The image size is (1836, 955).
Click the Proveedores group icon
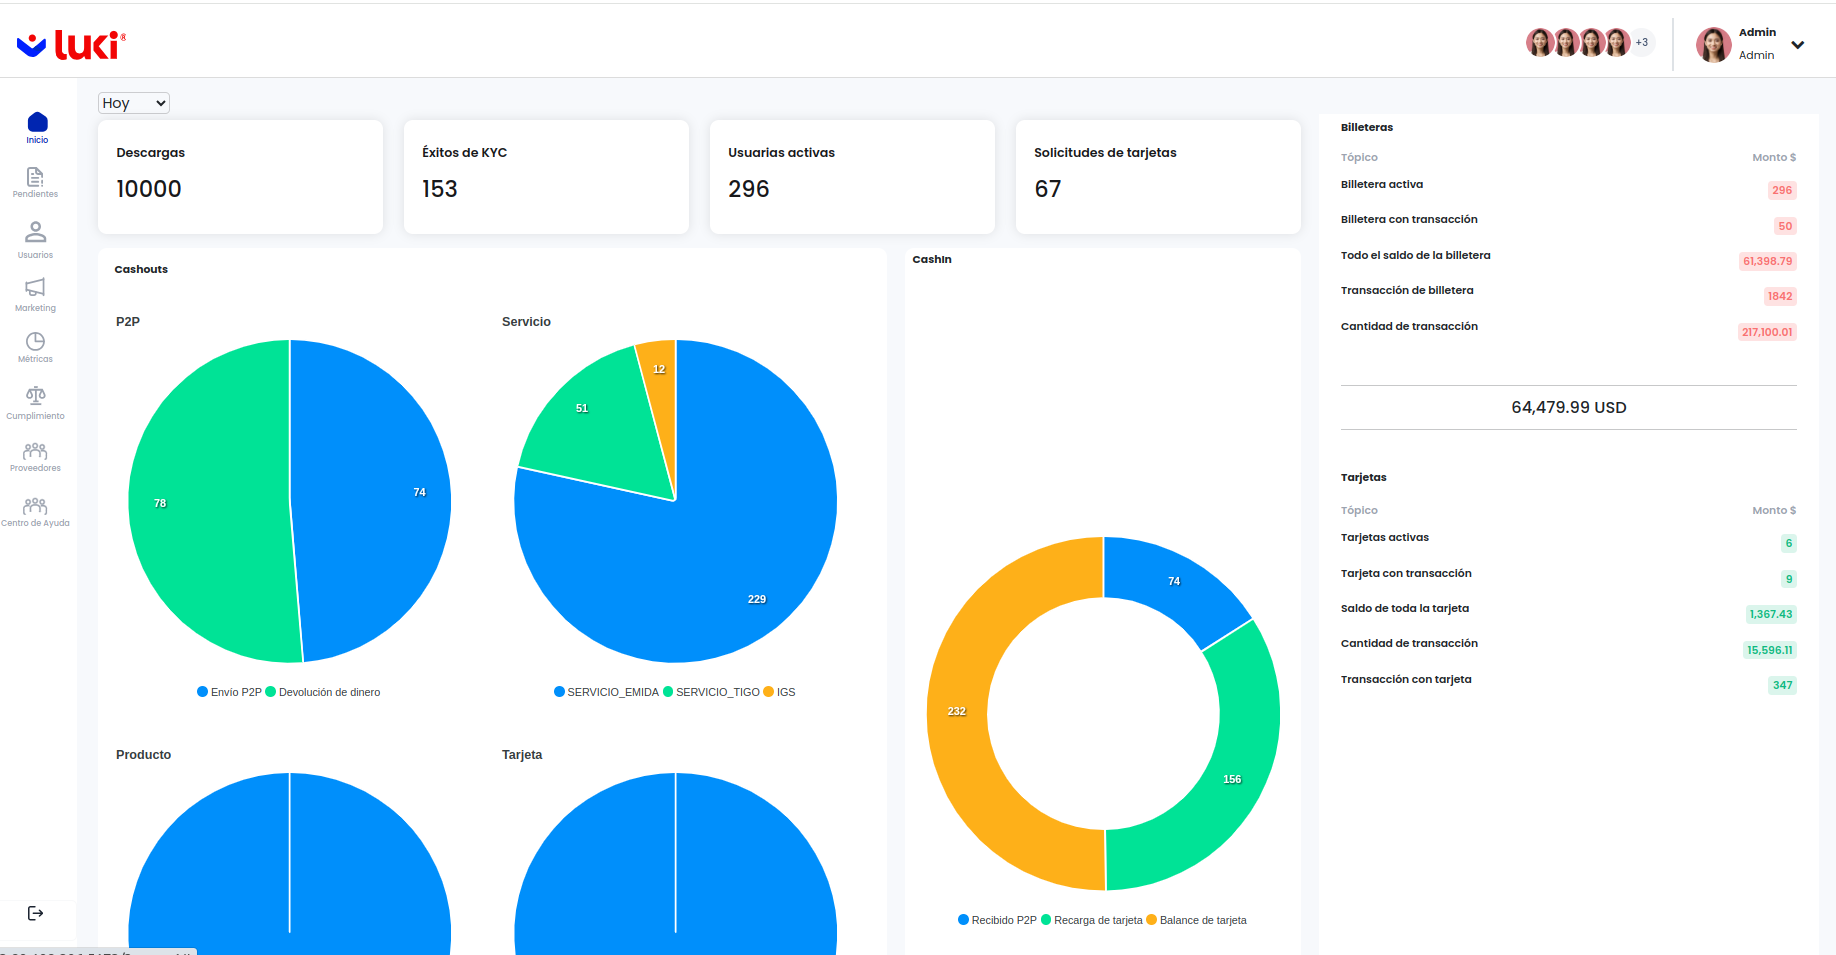35,451
